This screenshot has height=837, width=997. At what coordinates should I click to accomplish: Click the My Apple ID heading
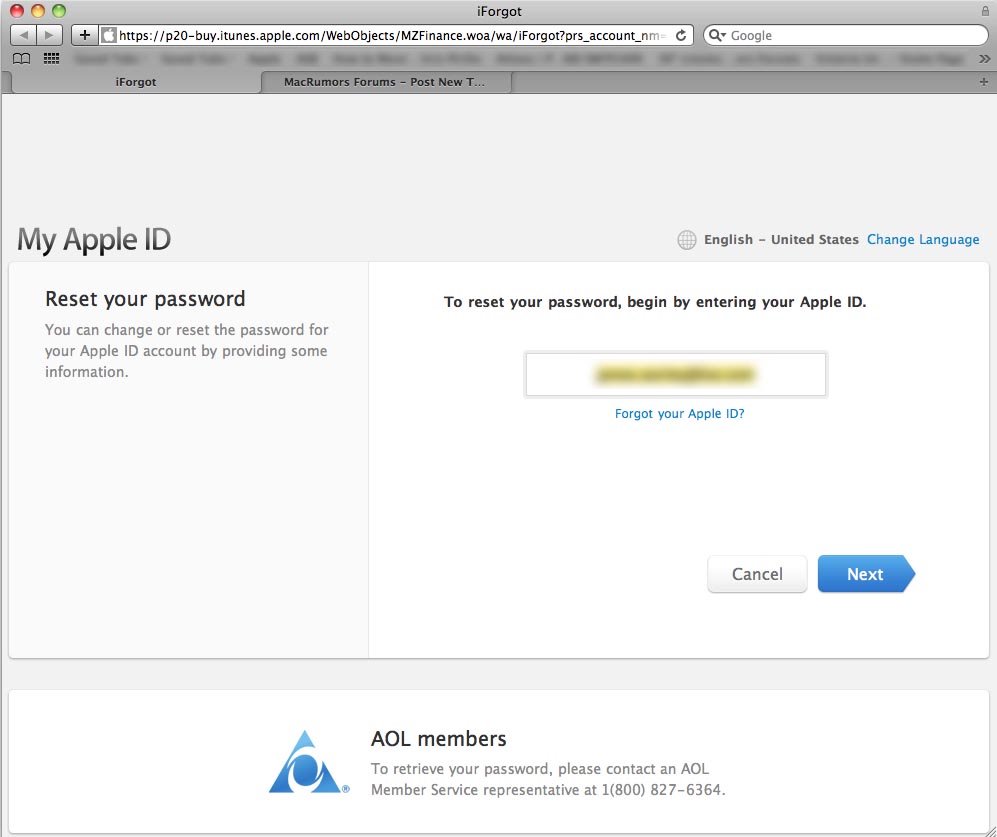click(94, 240)
